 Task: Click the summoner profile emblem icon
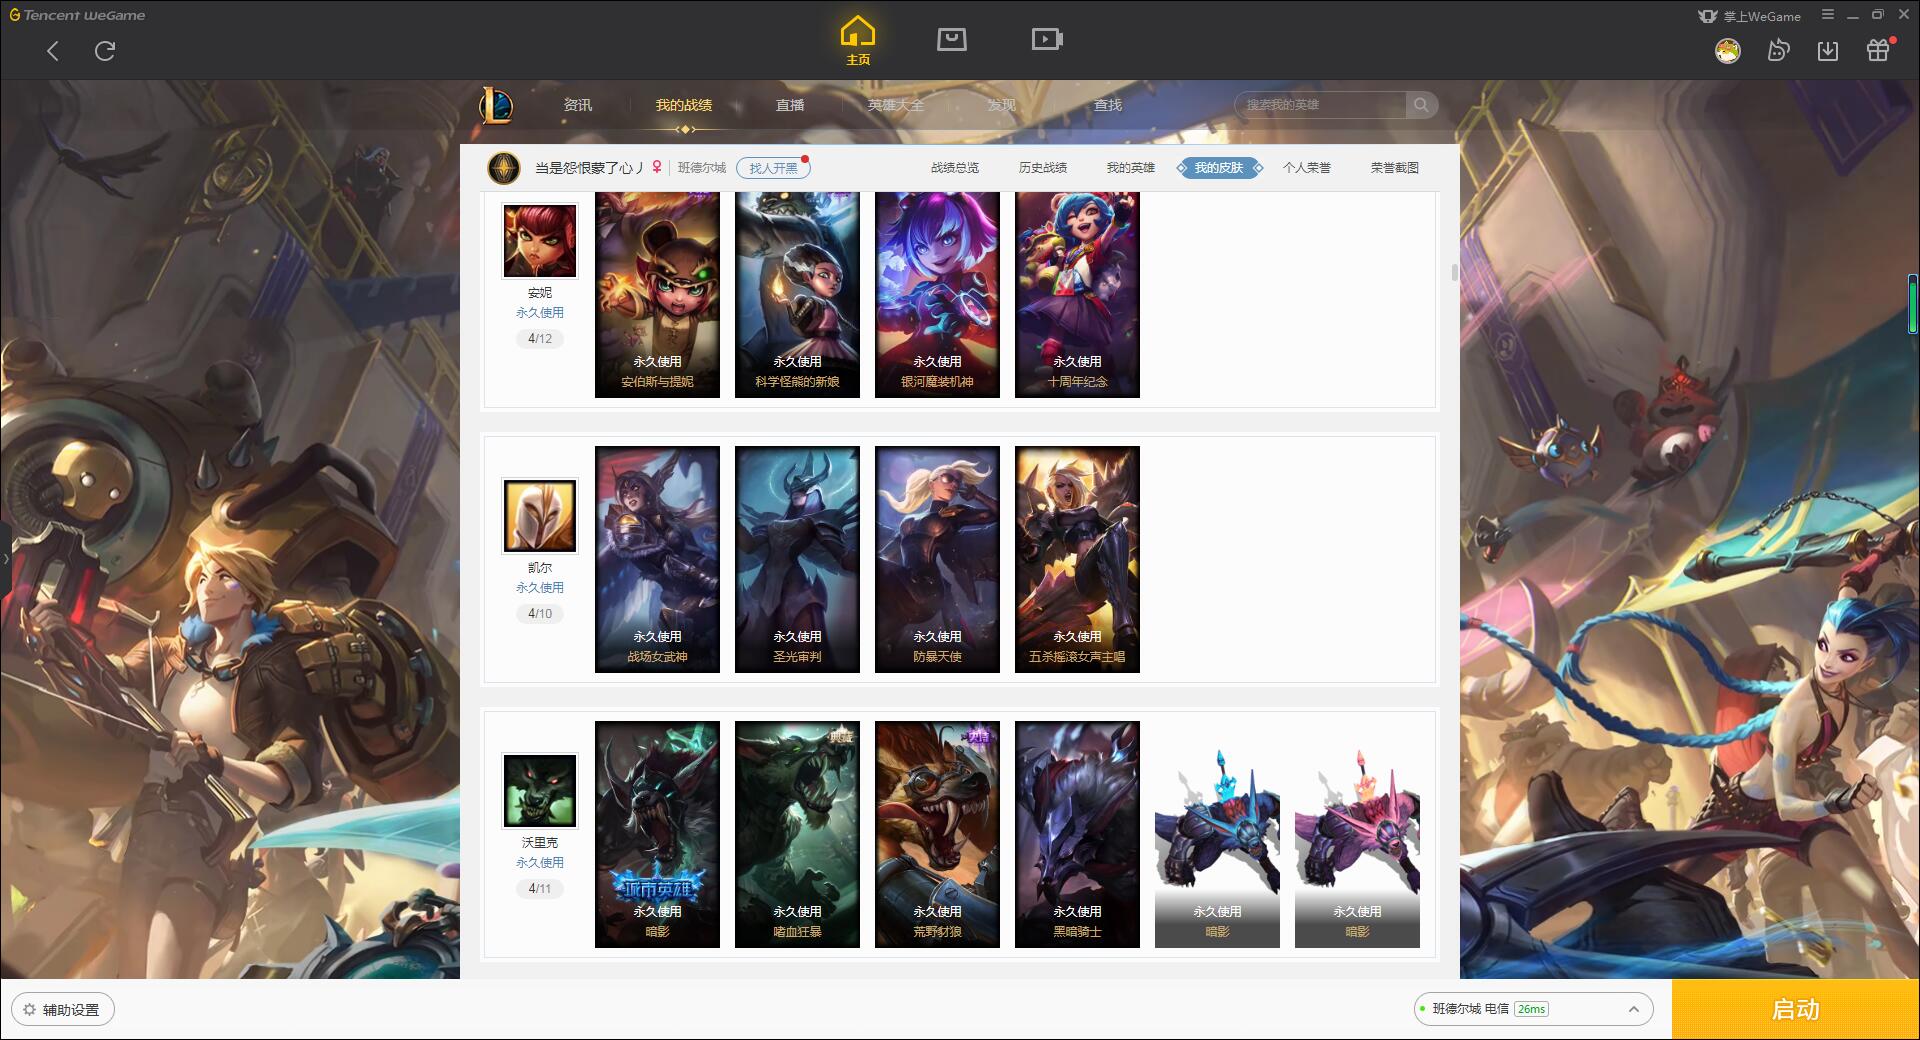click(504, 167)
